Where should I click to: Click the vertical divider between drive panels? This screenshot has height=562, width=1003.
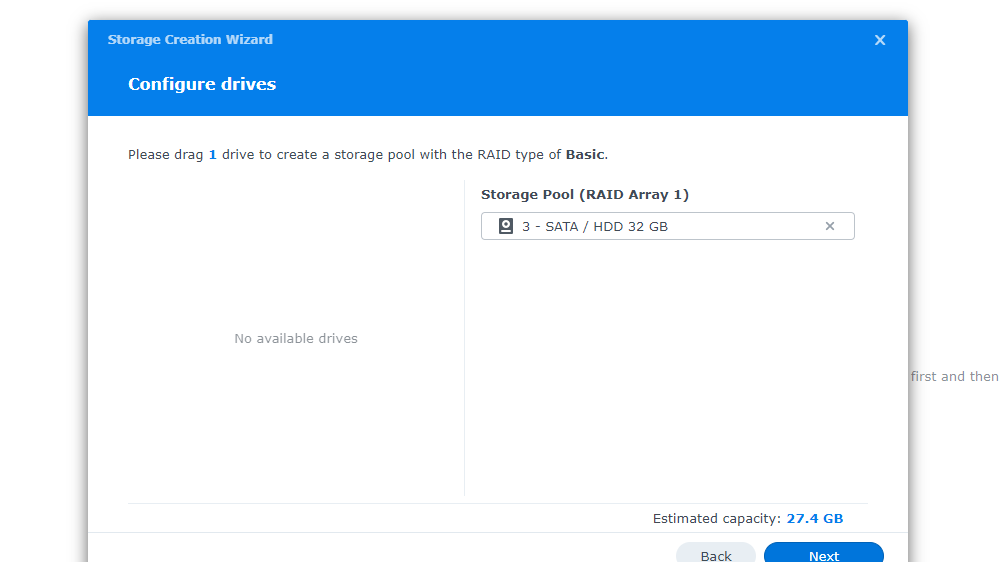(x=464, y=338)
